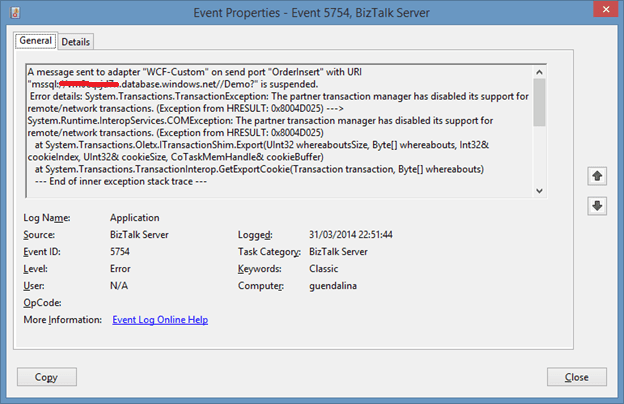Click the source value "BizTalk Server"
The image size is (624, 404).
(139, 235)
